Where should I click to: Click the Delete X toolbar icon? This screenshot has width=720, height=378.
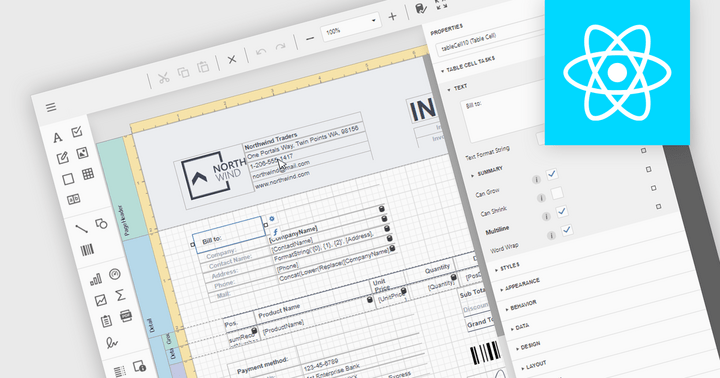[232, 59]
